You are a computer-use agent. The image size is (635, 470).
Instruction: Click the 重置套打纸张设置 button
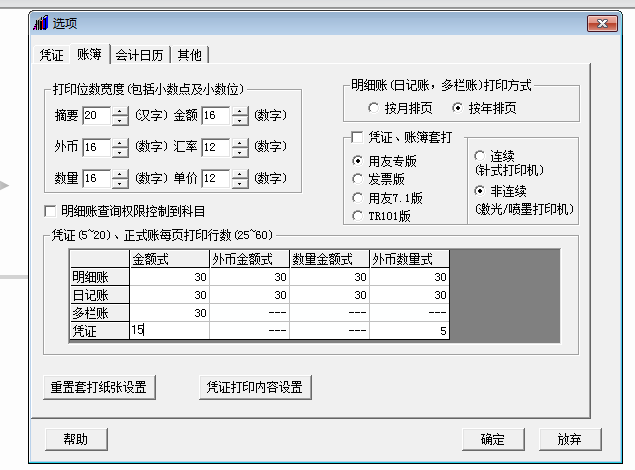(99, 387)
